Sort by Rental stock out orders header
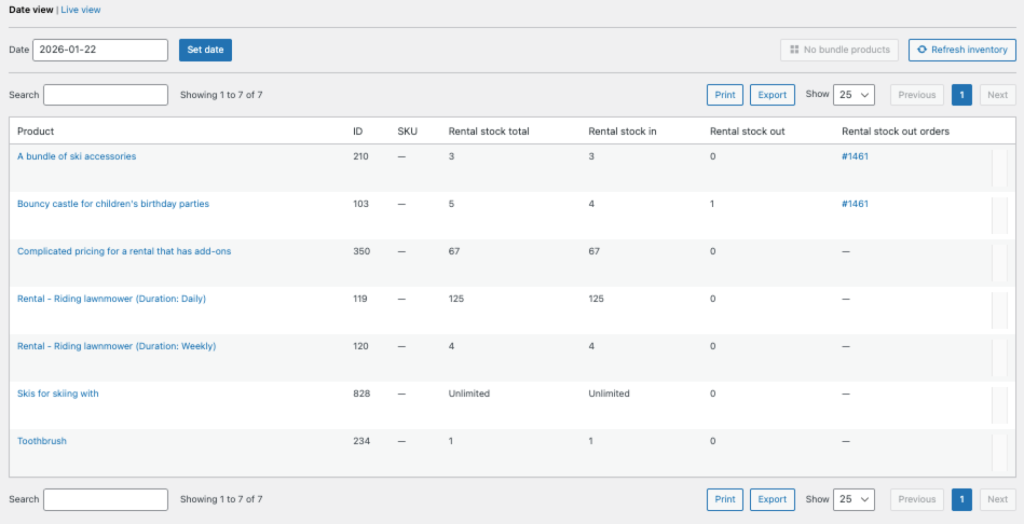Image resolution: width=1024 pixels, height=524 pixels. [895, 131]
